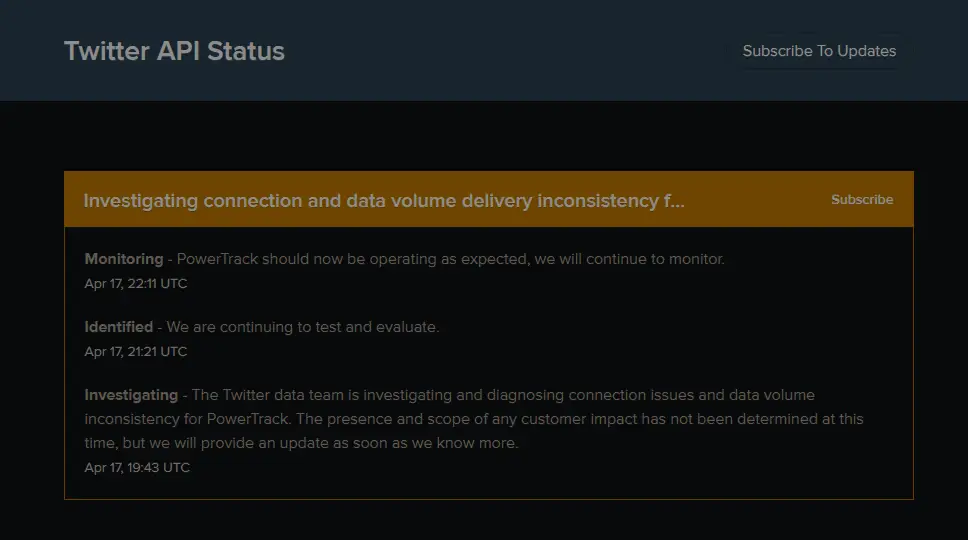Click the Apr 17, 19:43 UTC timestamp

click(x=136, y=467)
